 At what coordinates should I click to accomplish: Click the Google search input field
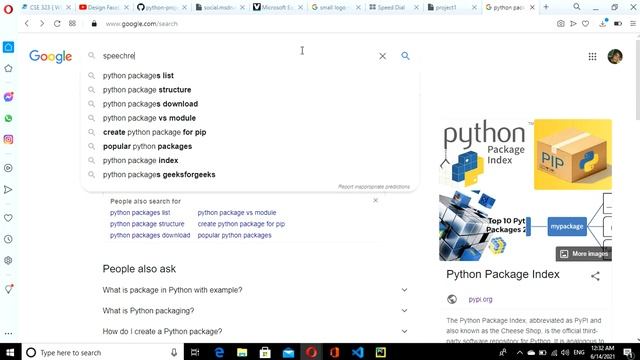click(x=237, y=56)
